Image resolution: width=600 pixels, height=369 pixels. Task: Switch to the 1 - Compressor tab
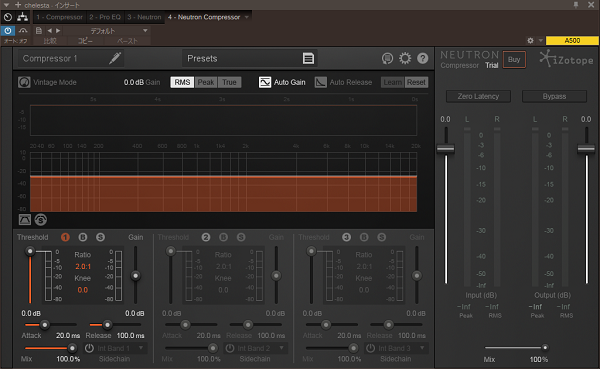(59, 17)
